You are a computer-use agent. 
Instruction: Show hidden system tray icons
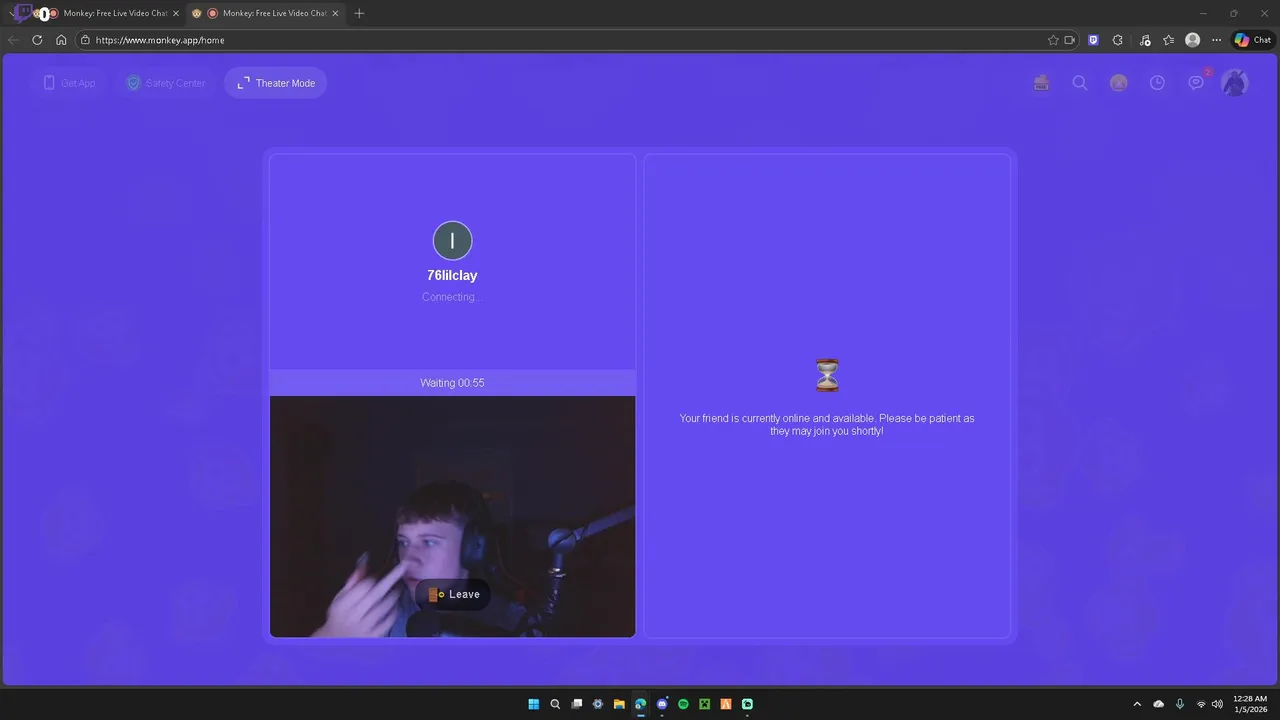click(1137, 704)
